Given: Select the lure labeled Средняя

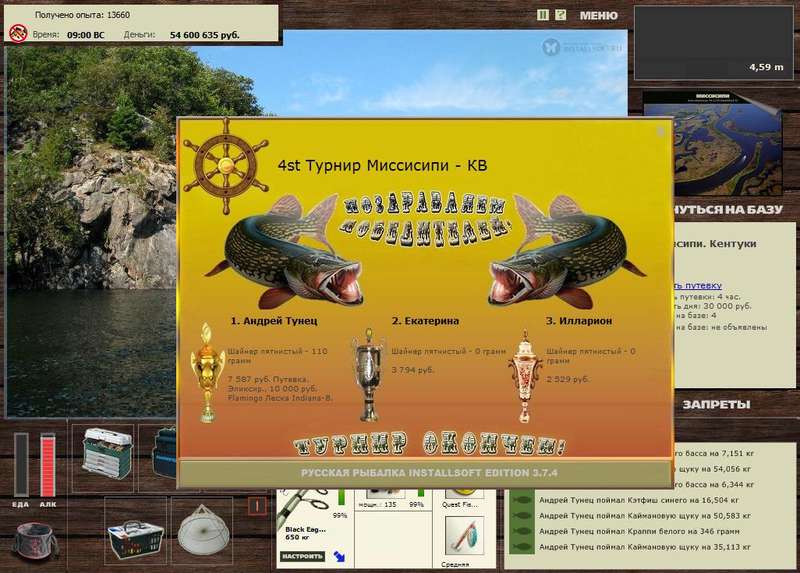Looking at the screenshot, I should click(464, 536).
